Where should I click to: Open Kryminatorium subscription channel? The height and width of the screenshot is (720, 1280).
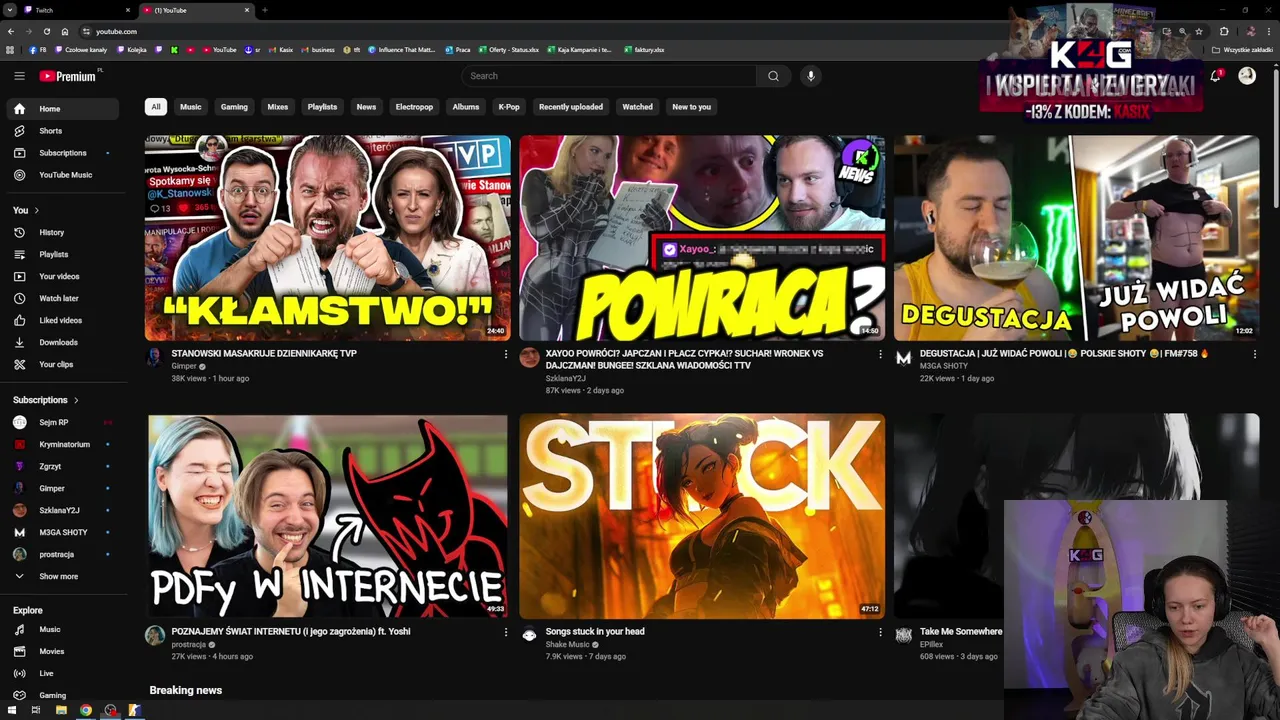(x=63, y=444)
